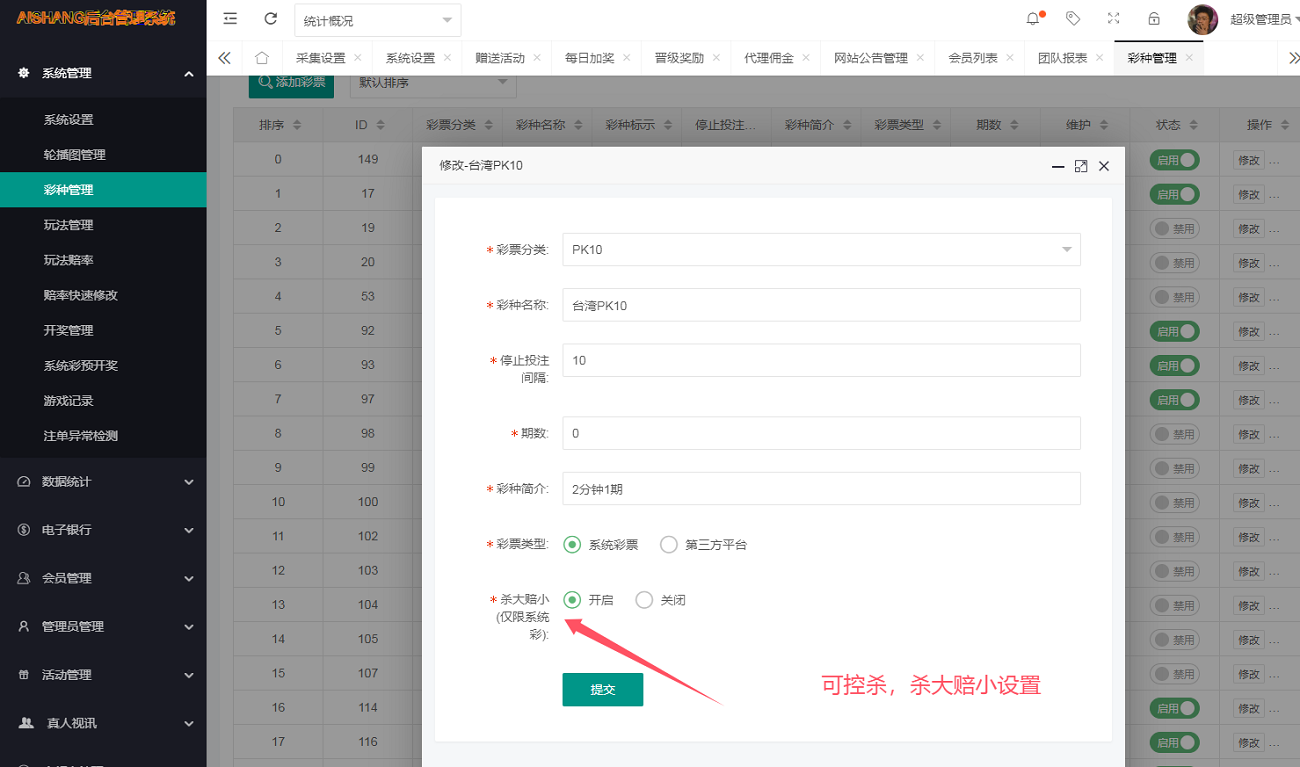
Task: Click the 提交 submit button
Action: point(602,690)
